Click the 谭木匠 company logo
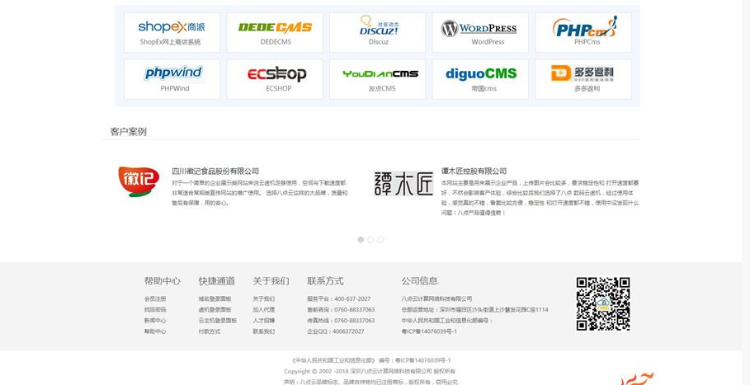 click(403, 184)
